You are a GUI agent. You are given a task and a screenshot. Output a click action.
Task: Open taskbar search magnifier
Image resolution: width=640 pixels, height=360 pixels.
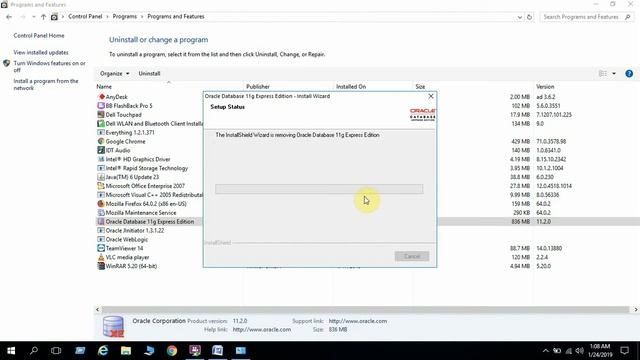coord(34,351)
